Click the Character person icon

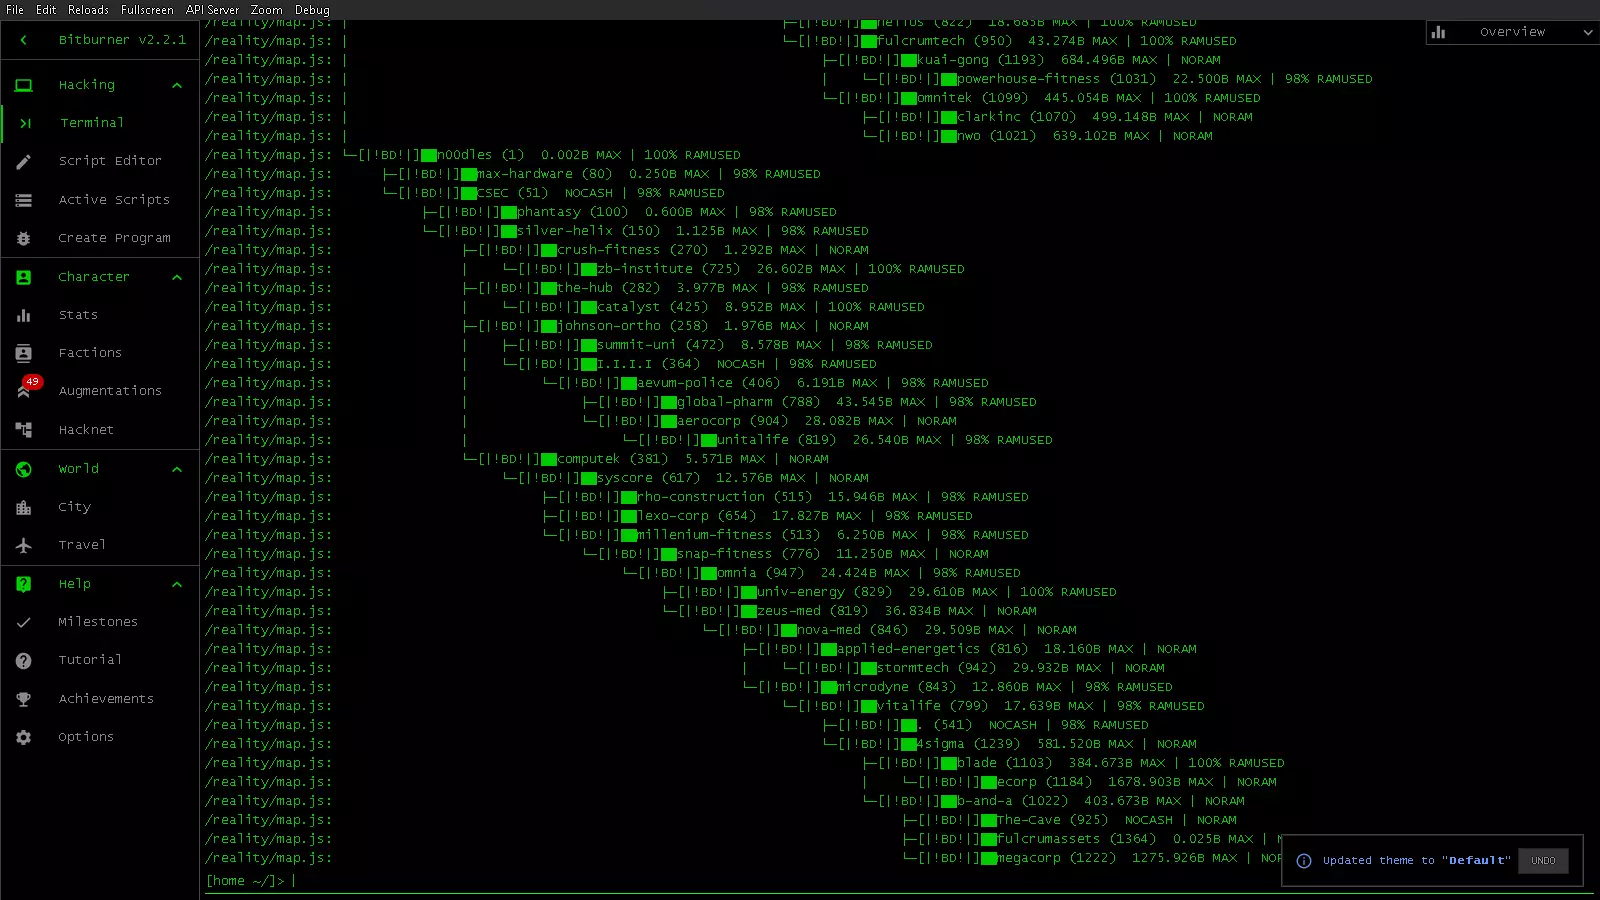coord(24,277)
